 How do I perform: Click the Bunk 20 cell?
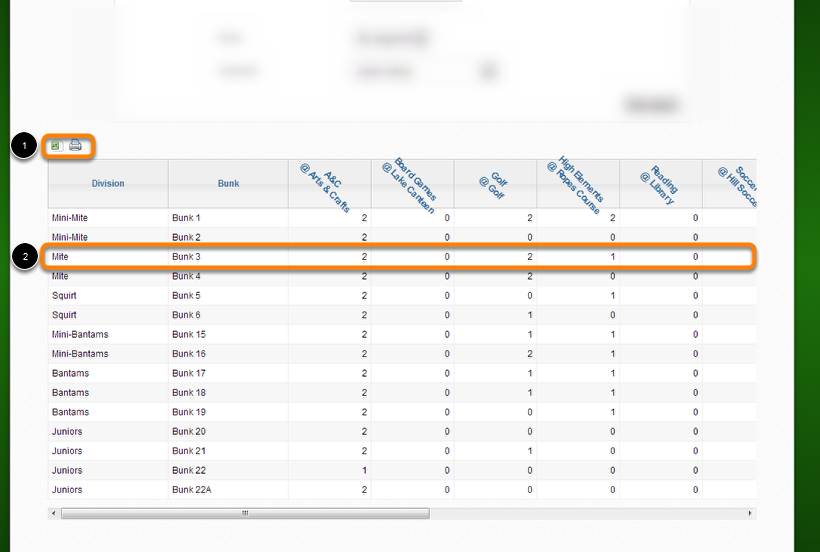189,431
